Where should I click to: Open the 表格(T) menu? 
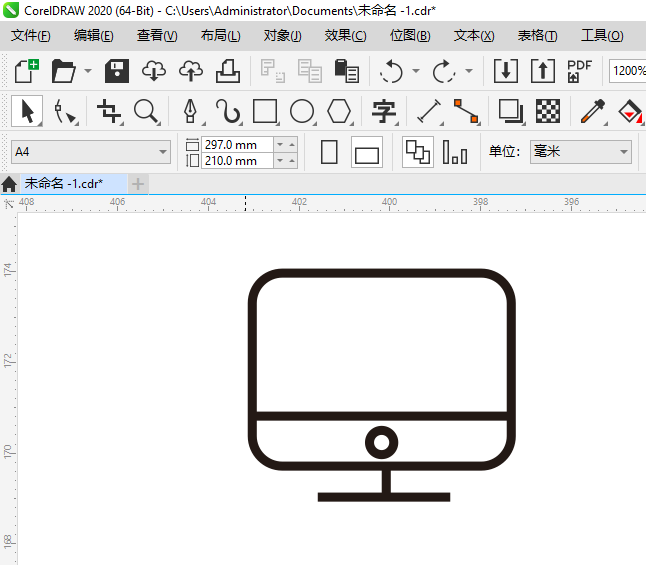coord(537,35)
